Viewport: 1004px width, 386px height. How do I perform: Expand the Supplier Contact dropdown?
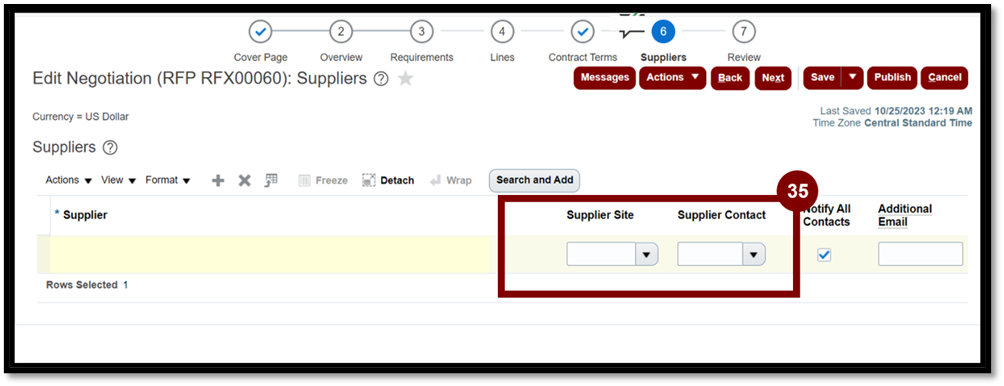(754, 254)
